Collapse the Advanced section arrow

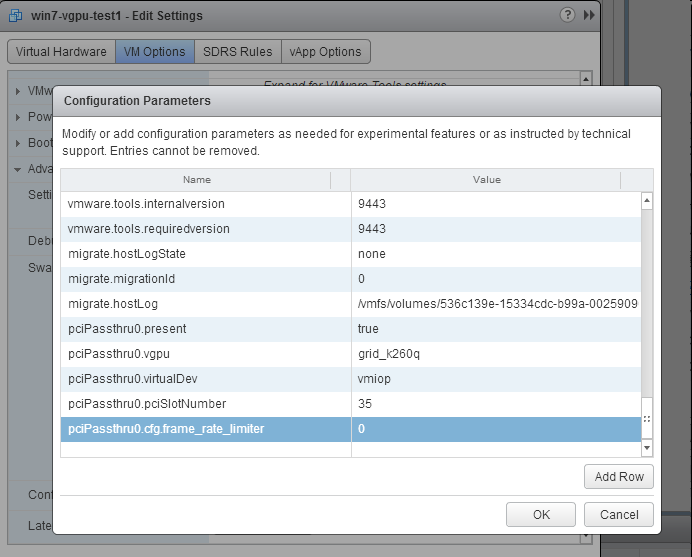18,169
